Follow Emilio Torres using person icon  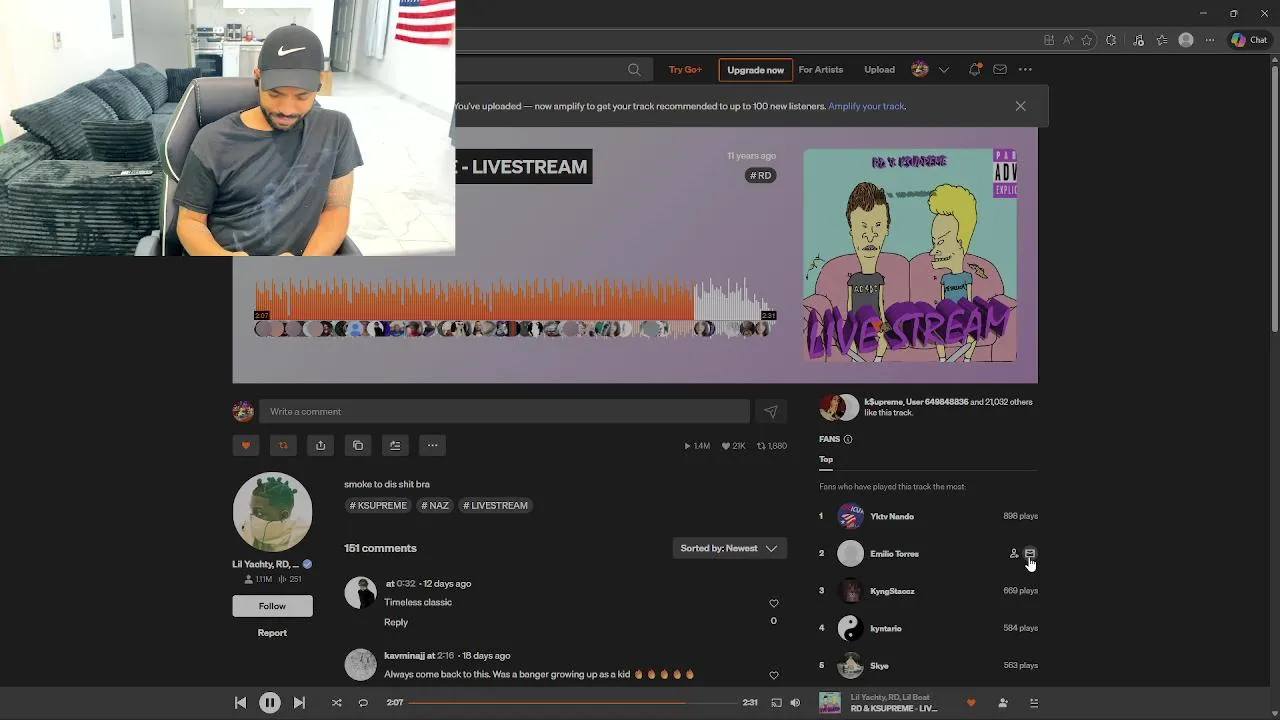[x=1013, y=554]
